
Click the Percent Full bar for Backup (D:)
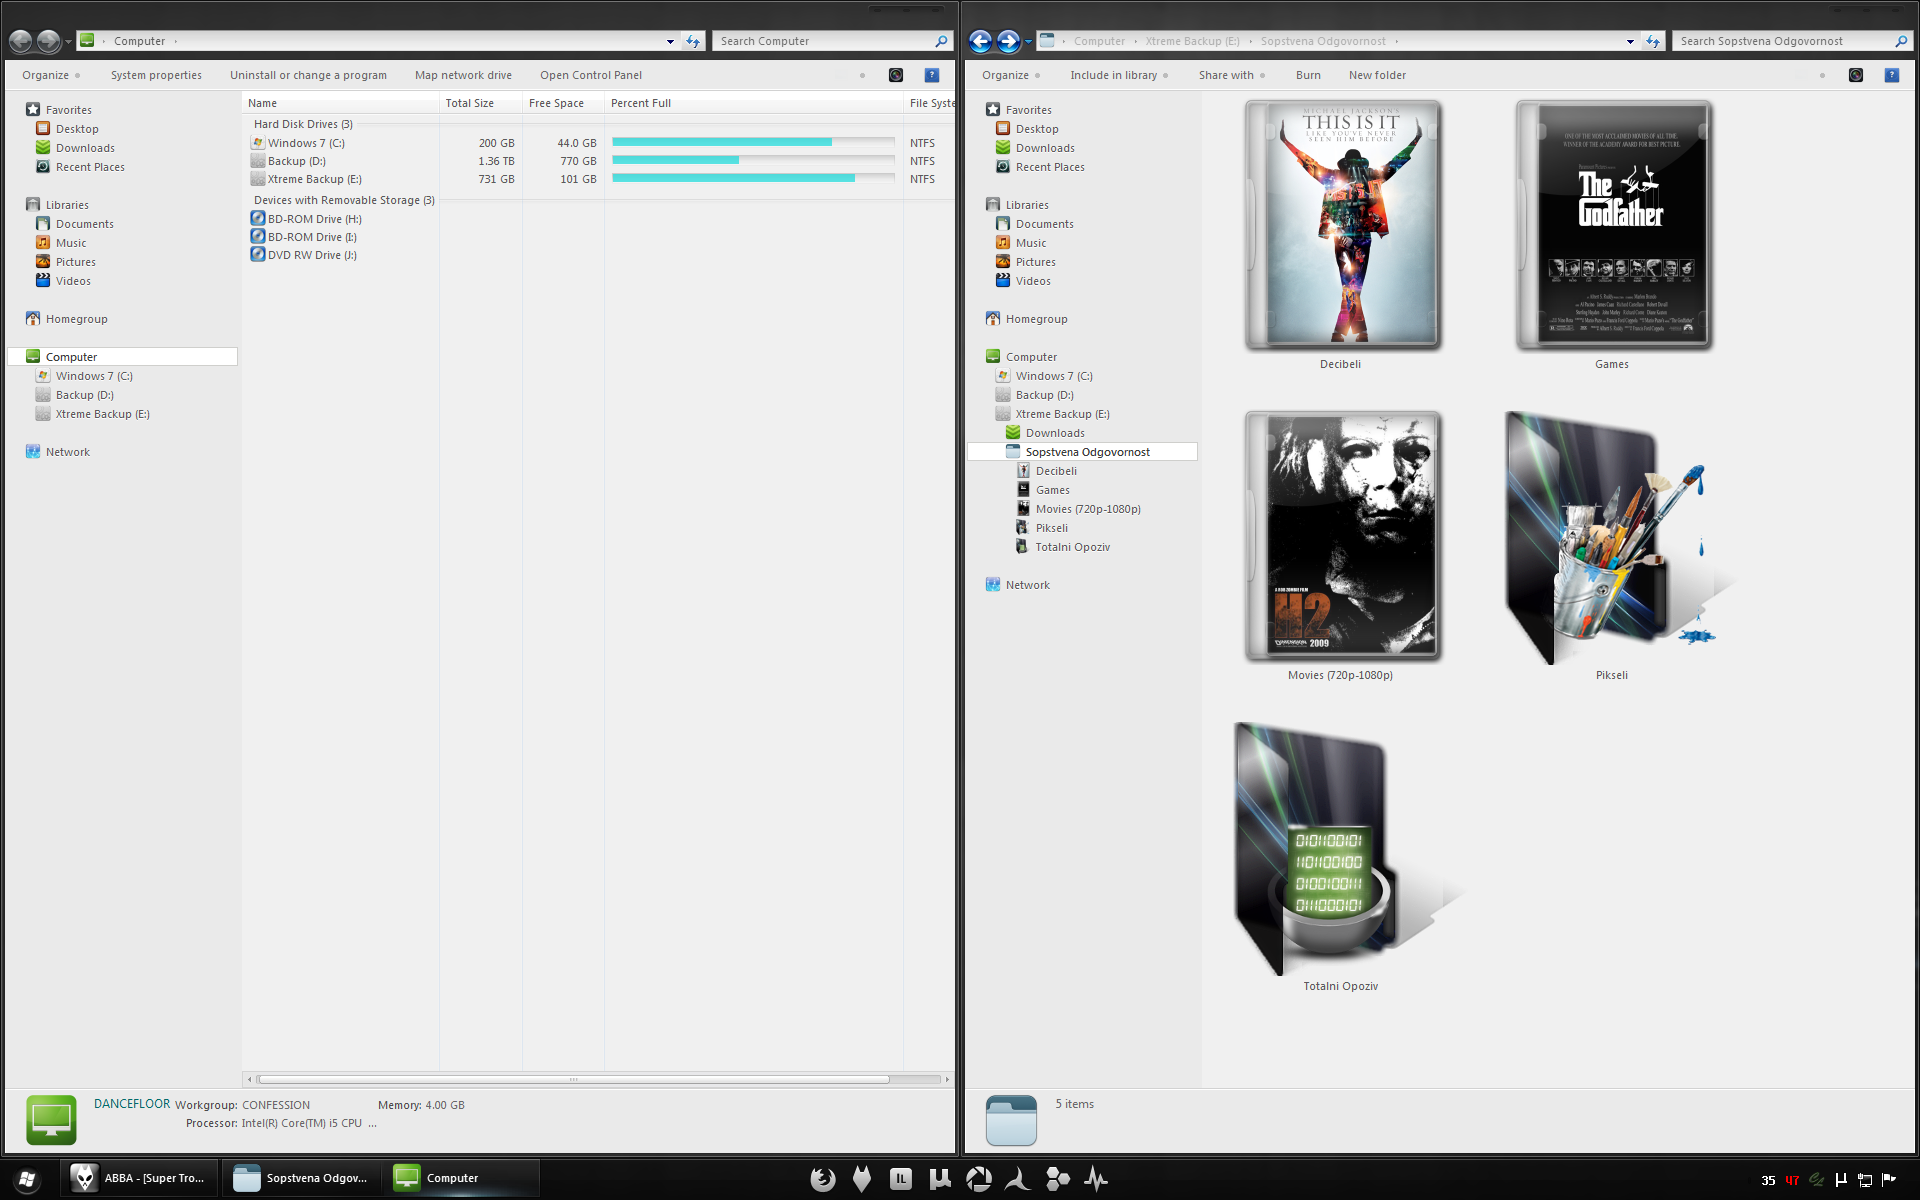[x=753, y=160]
